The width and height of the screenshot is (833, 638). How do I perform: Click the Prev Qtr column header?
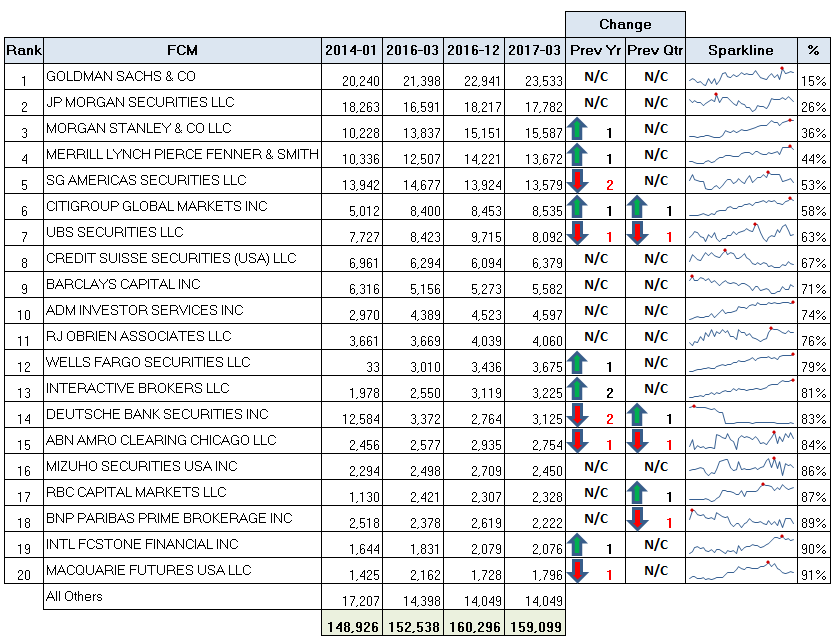tap(656, 50)
